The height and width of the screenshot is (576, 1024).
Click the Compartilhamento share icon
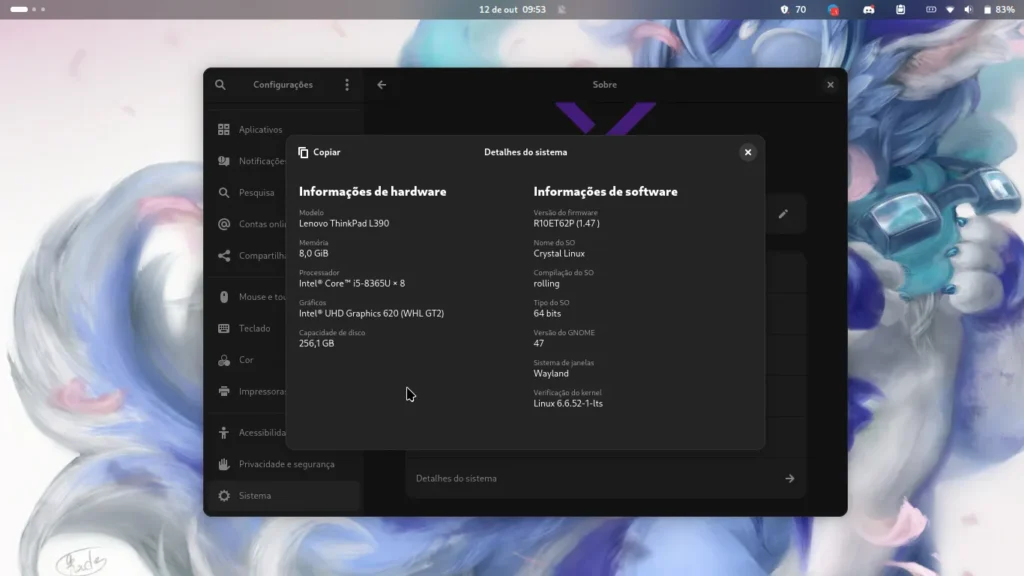coord(224,255)
